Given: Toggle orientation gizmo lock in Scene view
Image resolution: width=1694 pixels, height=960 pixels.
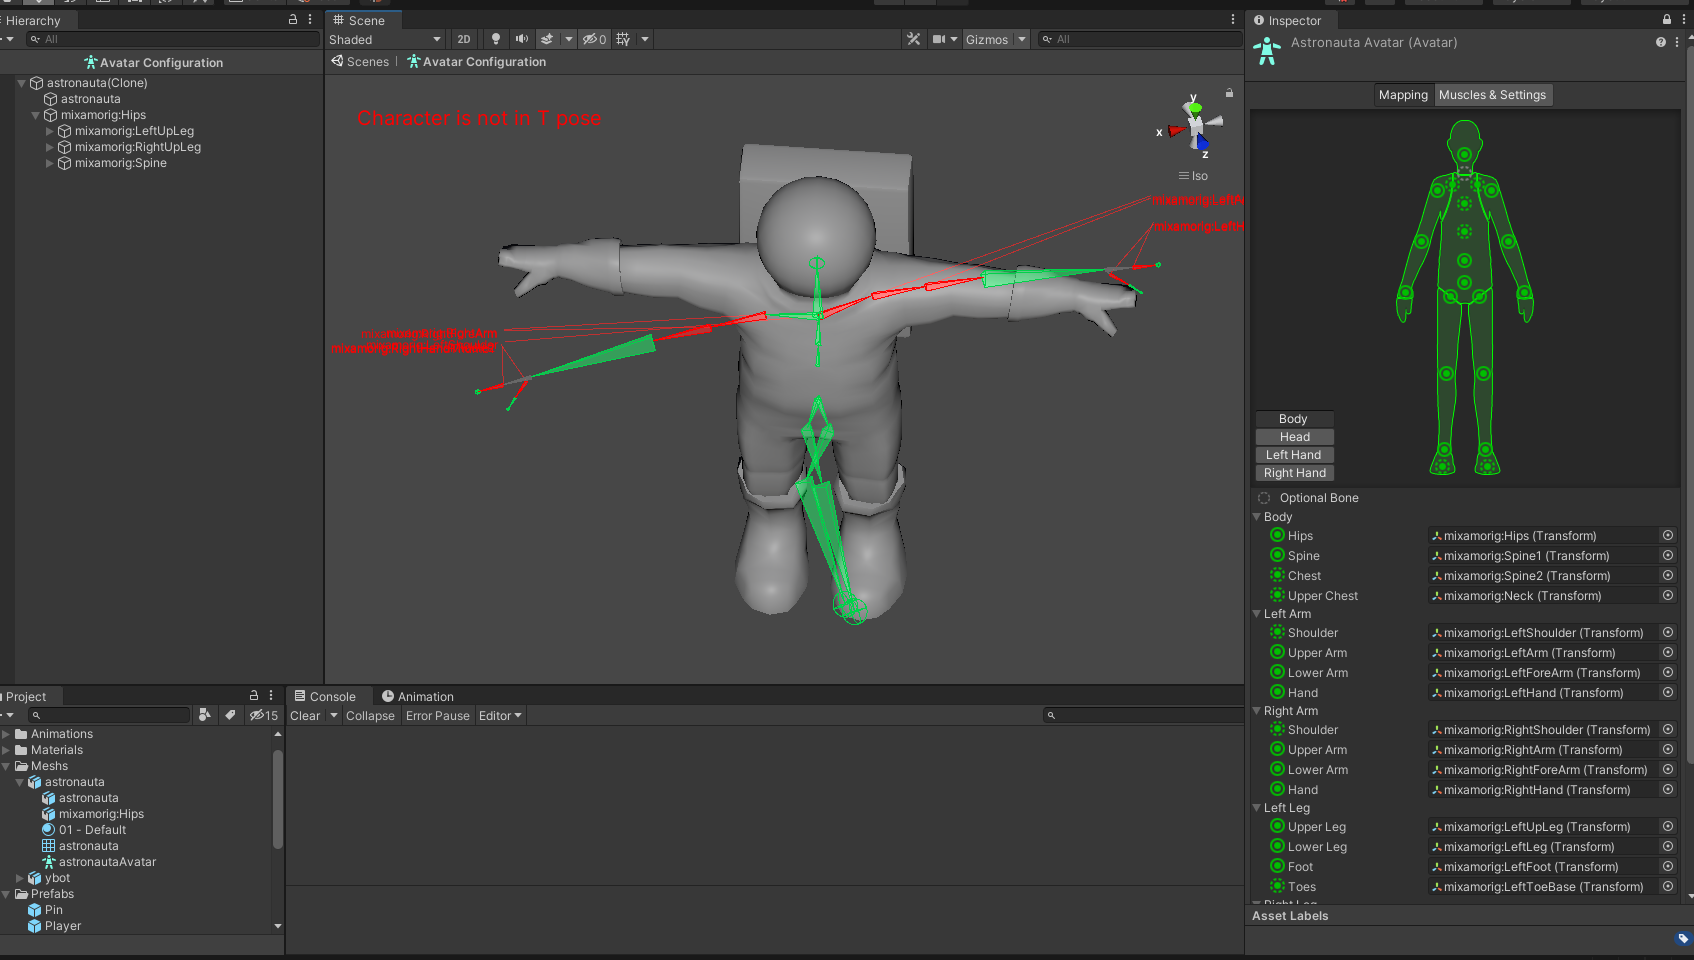Looking at the screenshot, I should (1229, 93).
